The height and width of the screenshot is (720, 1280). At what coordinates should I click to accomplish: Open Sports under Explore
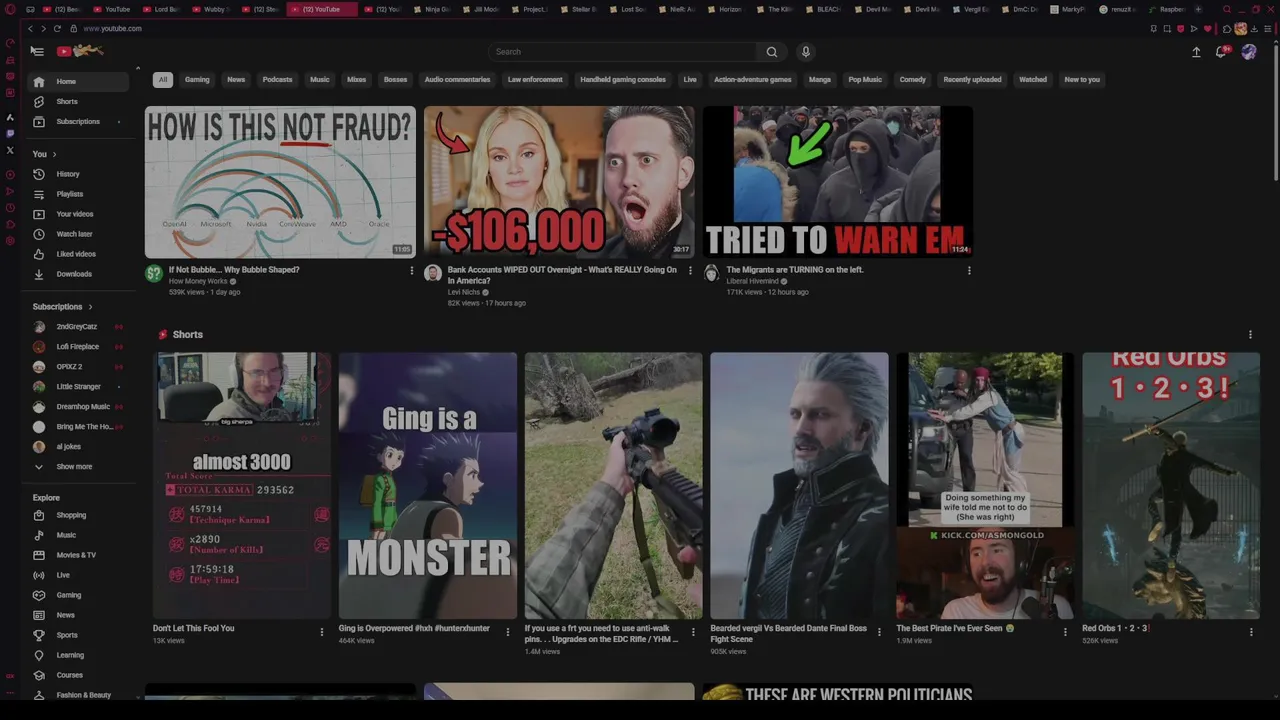80,635
